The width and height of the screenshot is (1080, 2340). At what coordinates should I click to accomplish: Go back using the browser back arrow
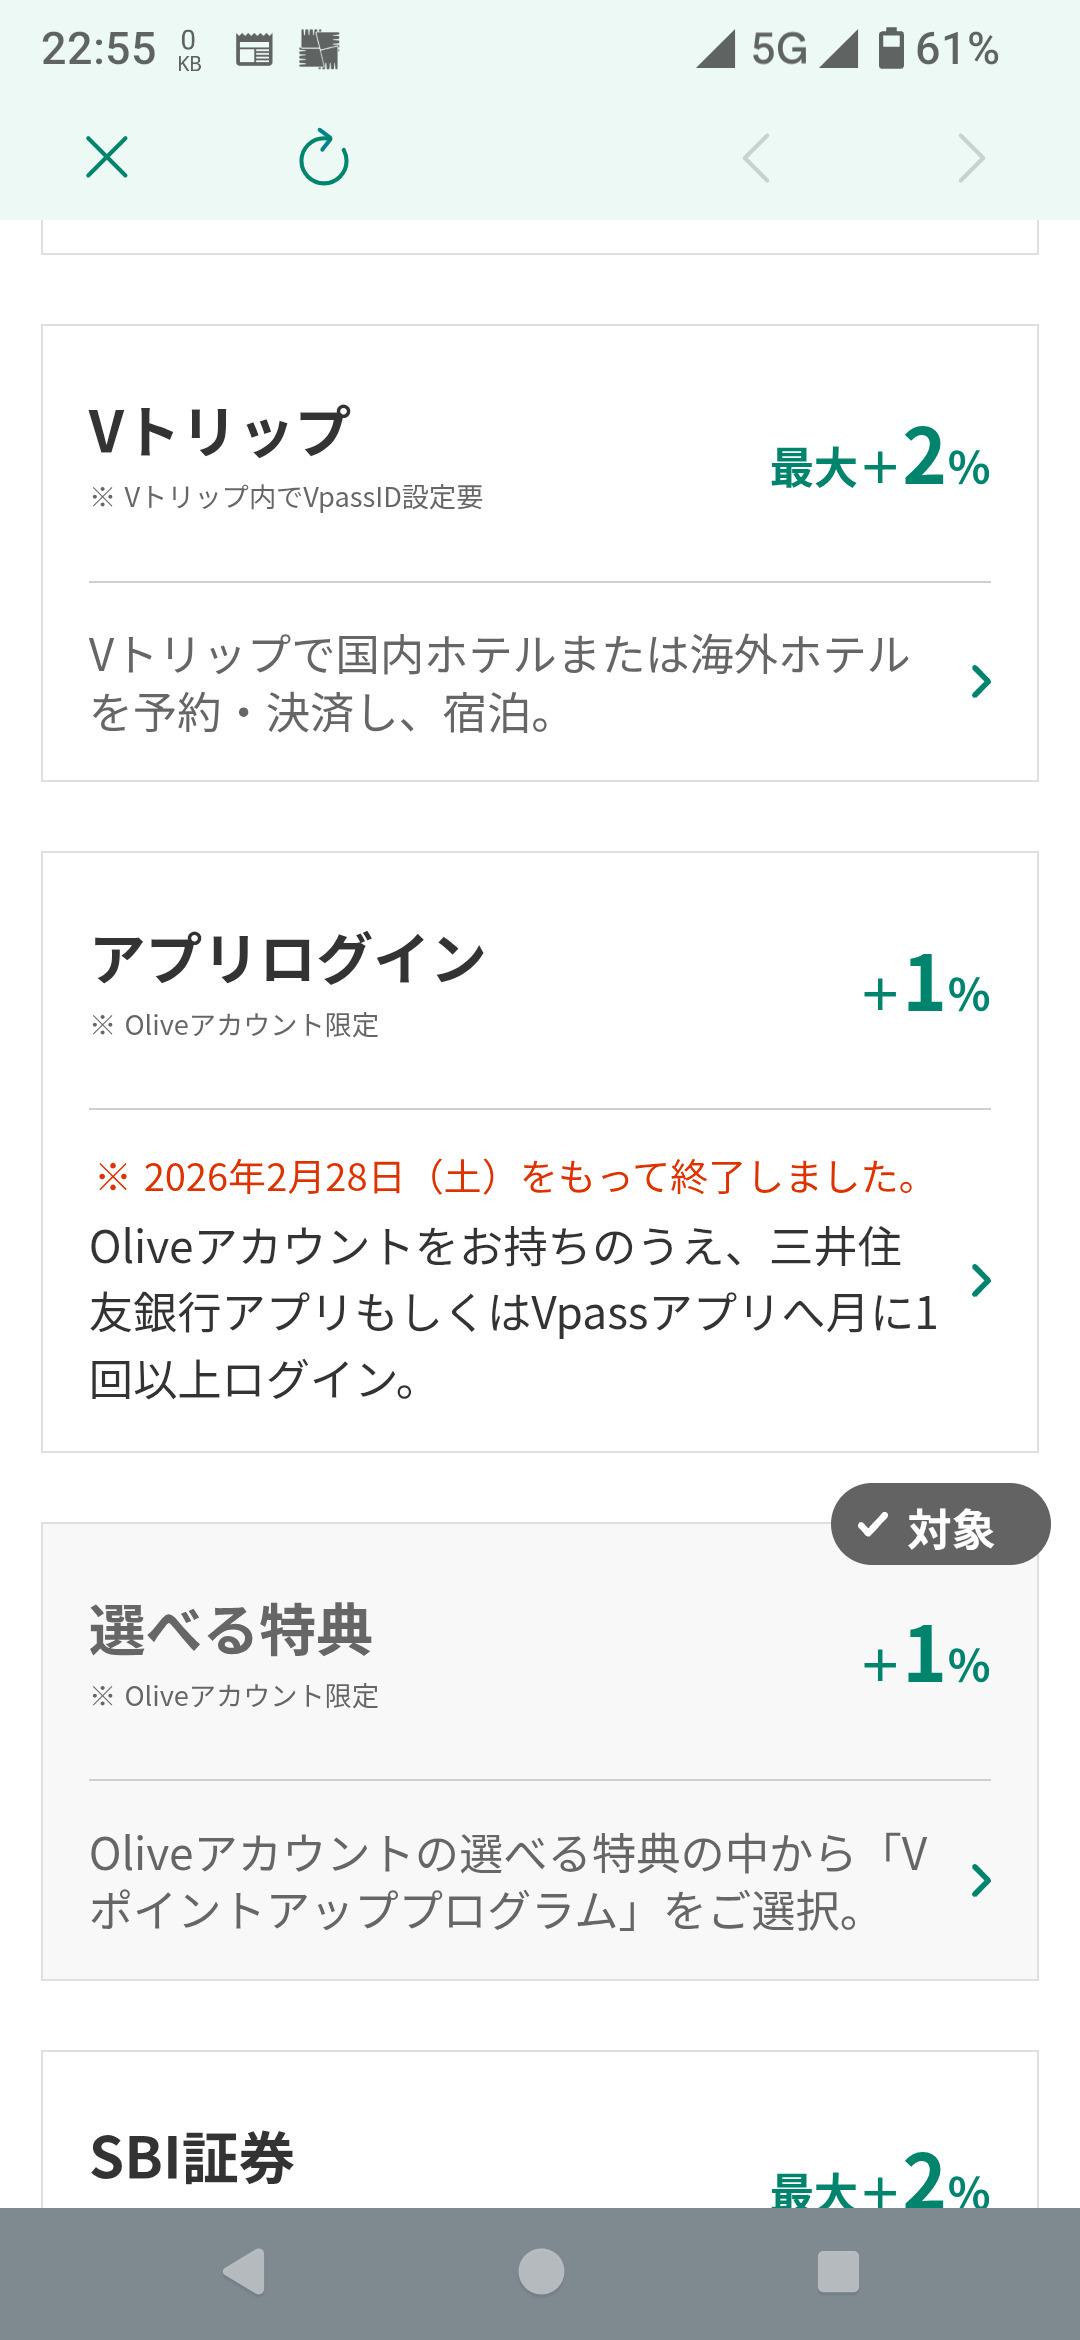coord(756,158)
